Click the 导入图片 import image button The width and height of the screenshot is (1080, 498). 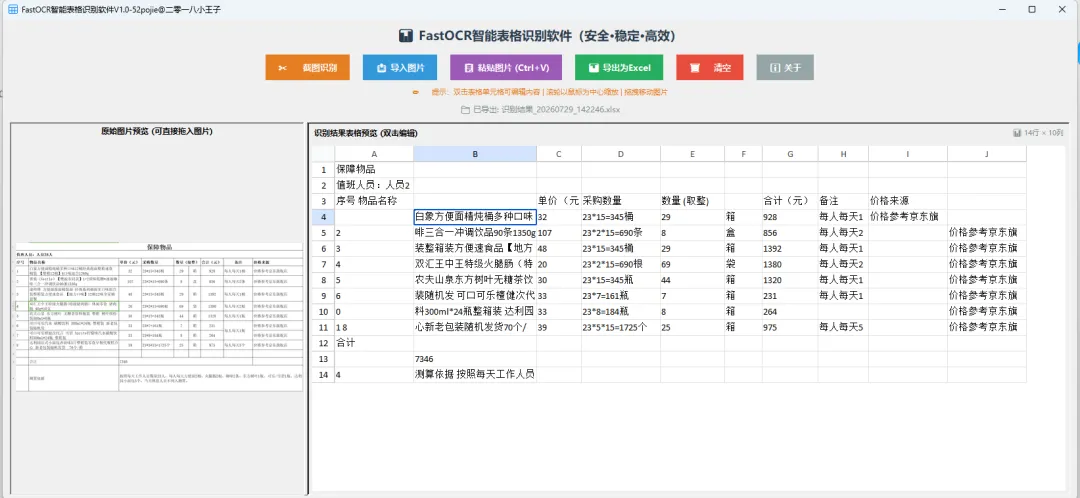click(x=401, y=68)
